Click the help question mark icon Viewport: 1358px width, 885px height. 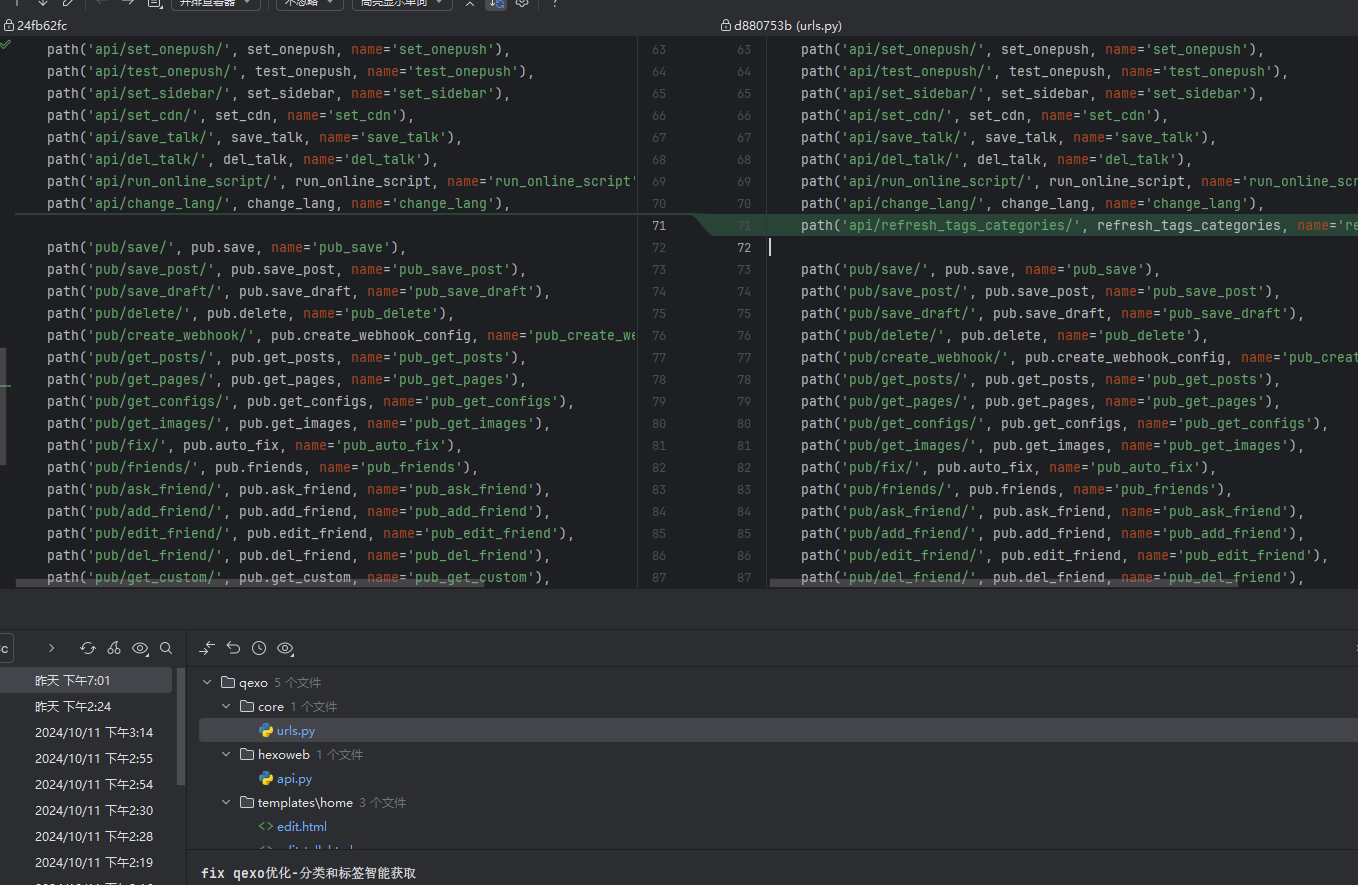pyautogui.click(x=555, y=4)
